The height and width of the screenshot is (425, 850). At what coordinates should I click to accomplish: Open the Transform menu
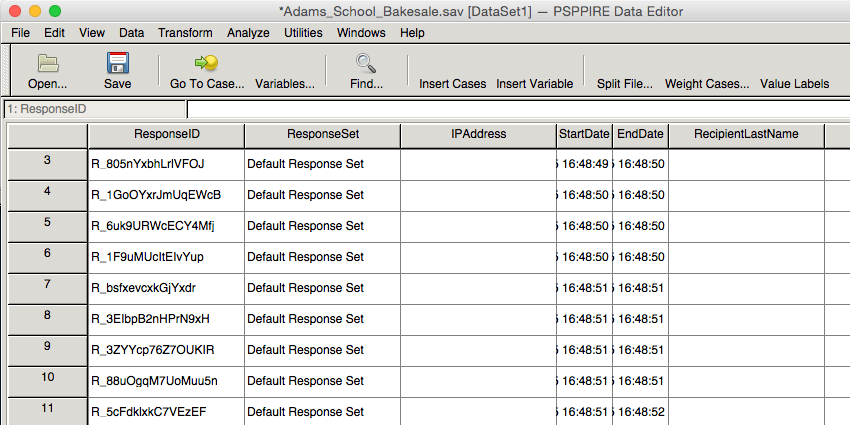pyautogui.click(x=185, y=33)
